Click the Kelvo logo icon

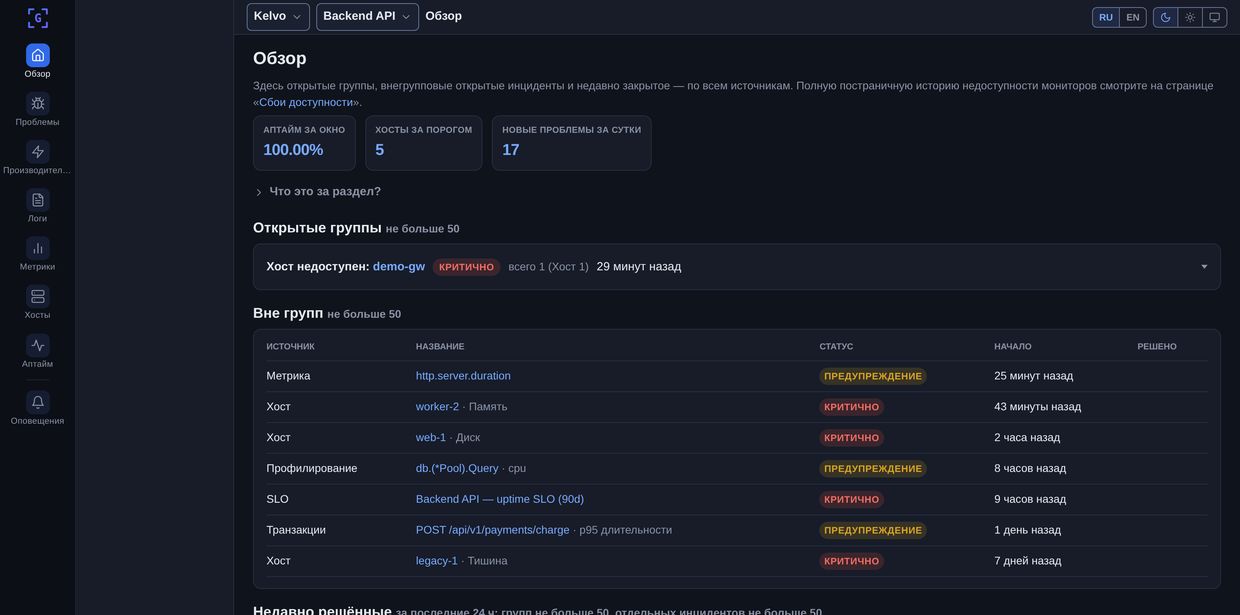click(38, 18)
